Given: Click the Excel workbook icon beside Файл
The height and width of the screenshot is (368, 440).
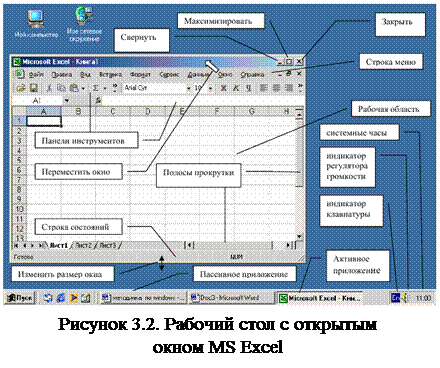Looking at the screenshot, I should tap(19, 74).
